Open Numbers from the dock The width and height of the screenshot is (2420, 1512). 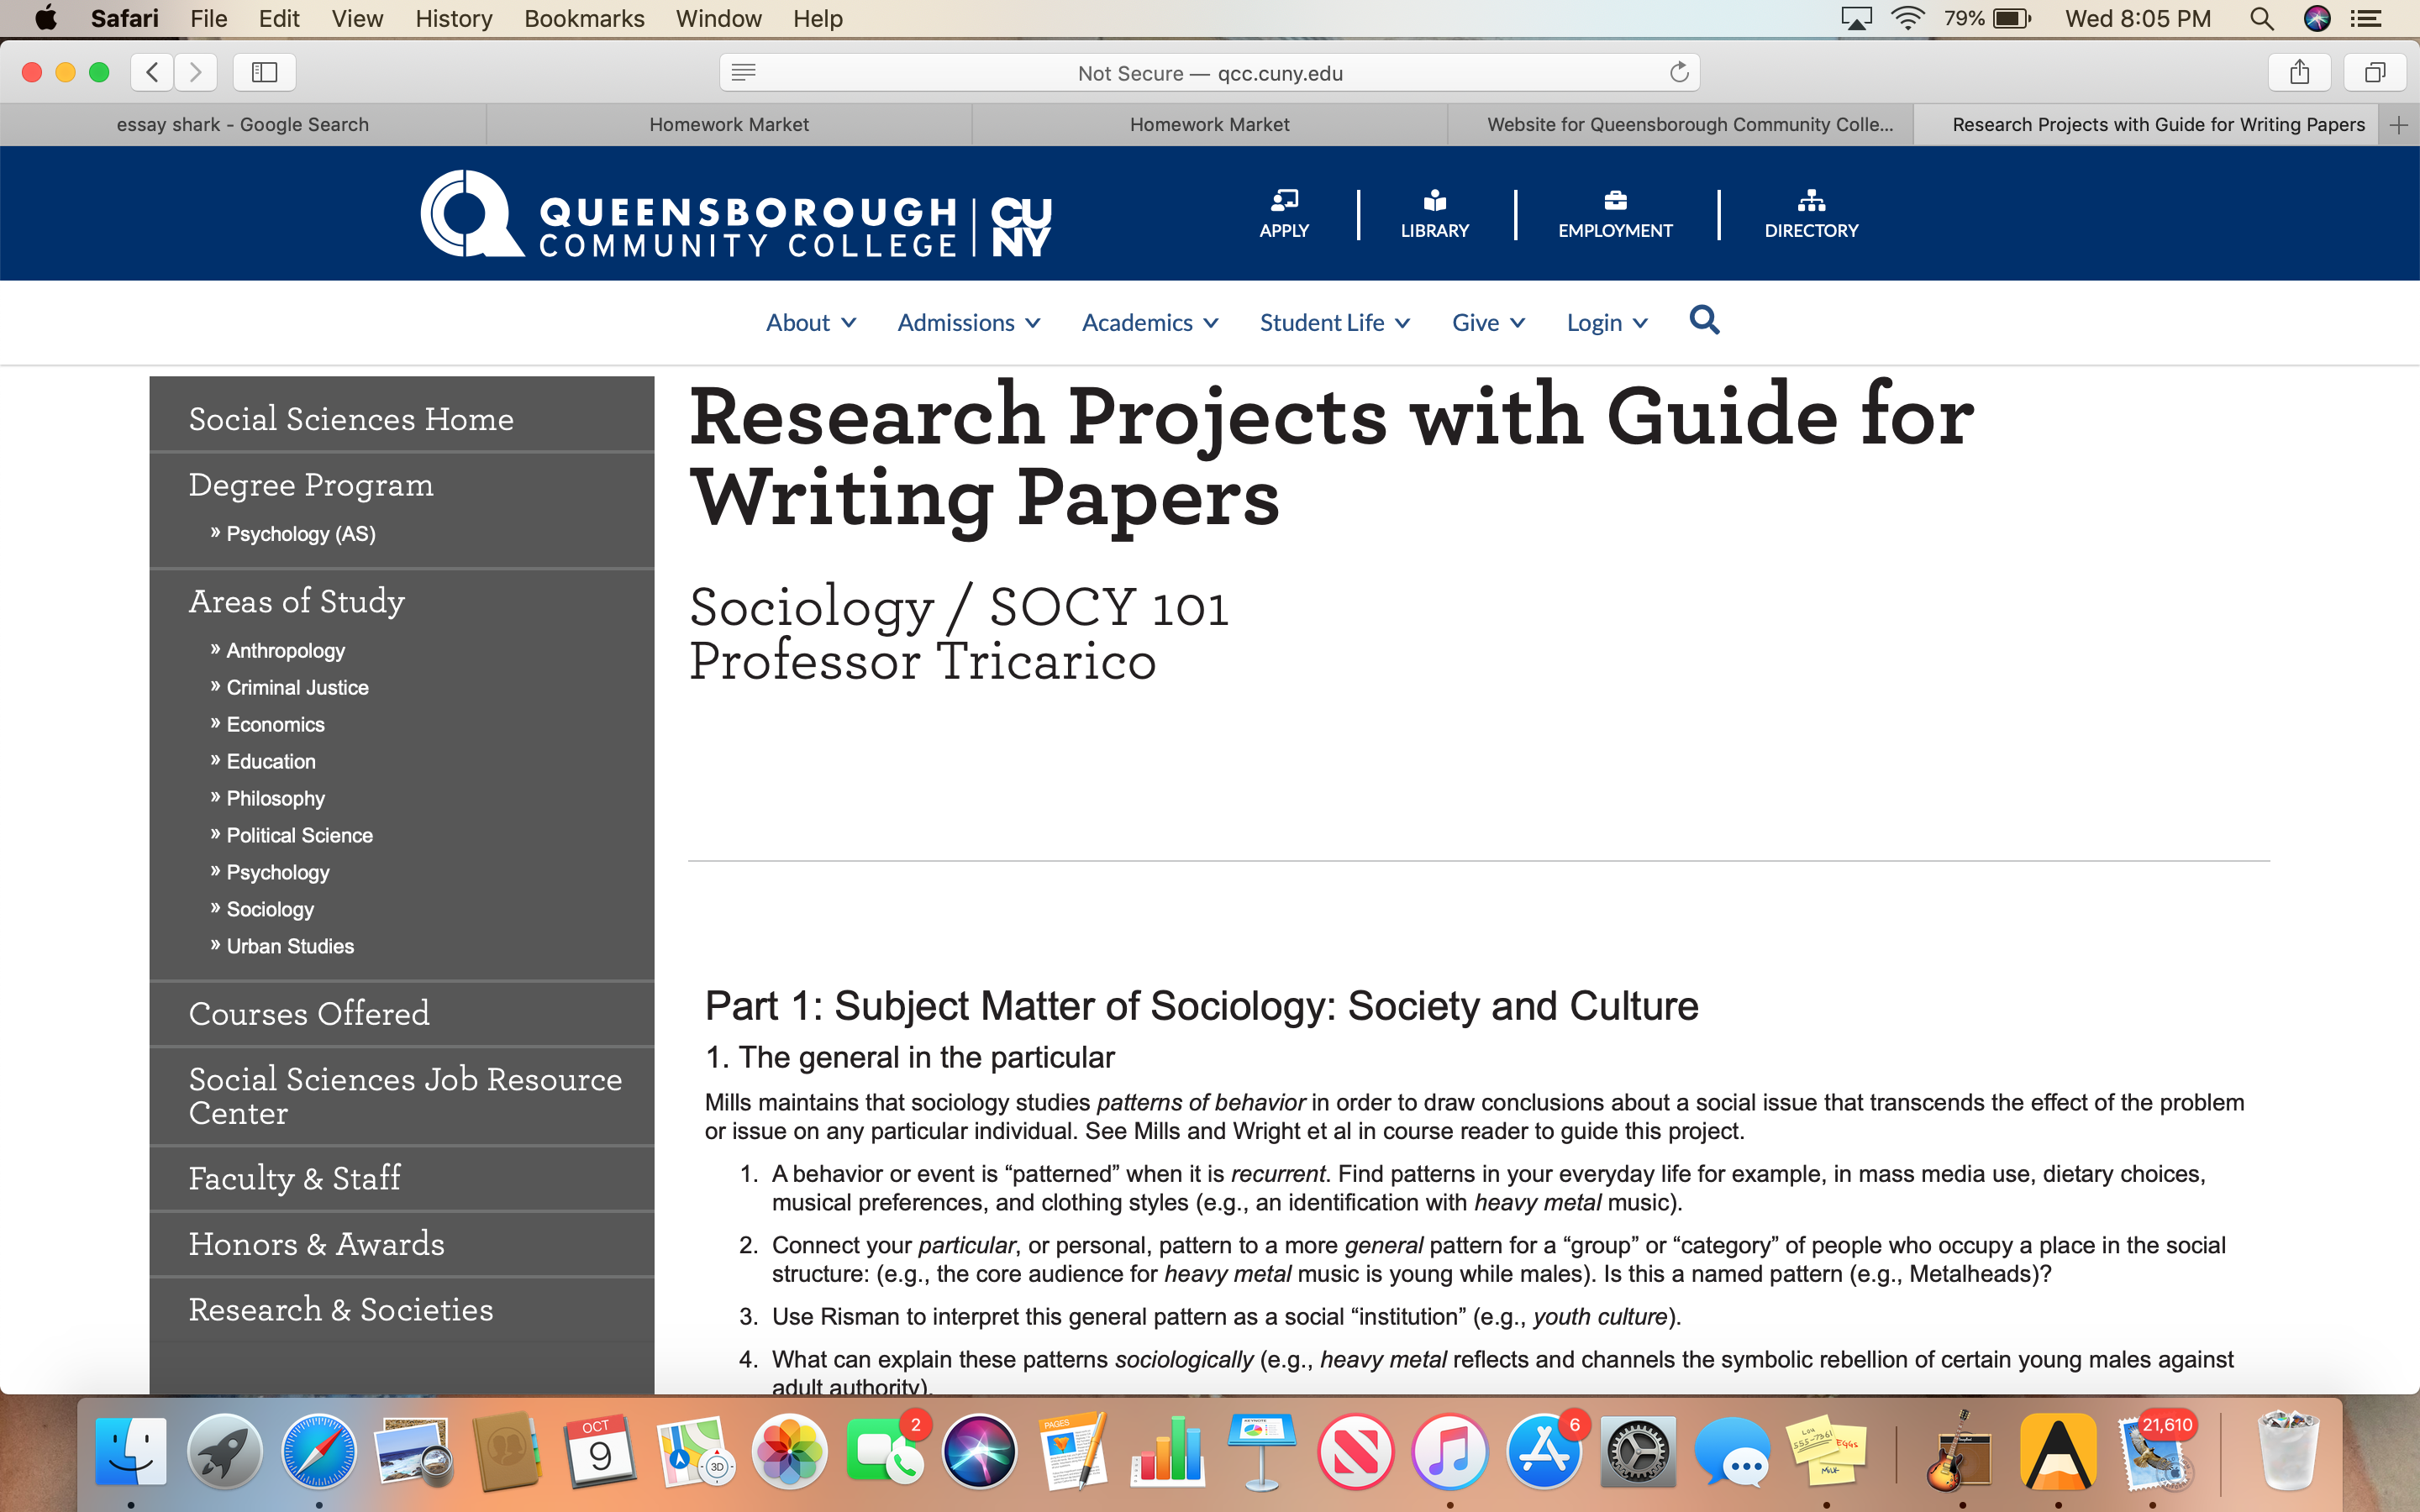tap(1167, 1451)
